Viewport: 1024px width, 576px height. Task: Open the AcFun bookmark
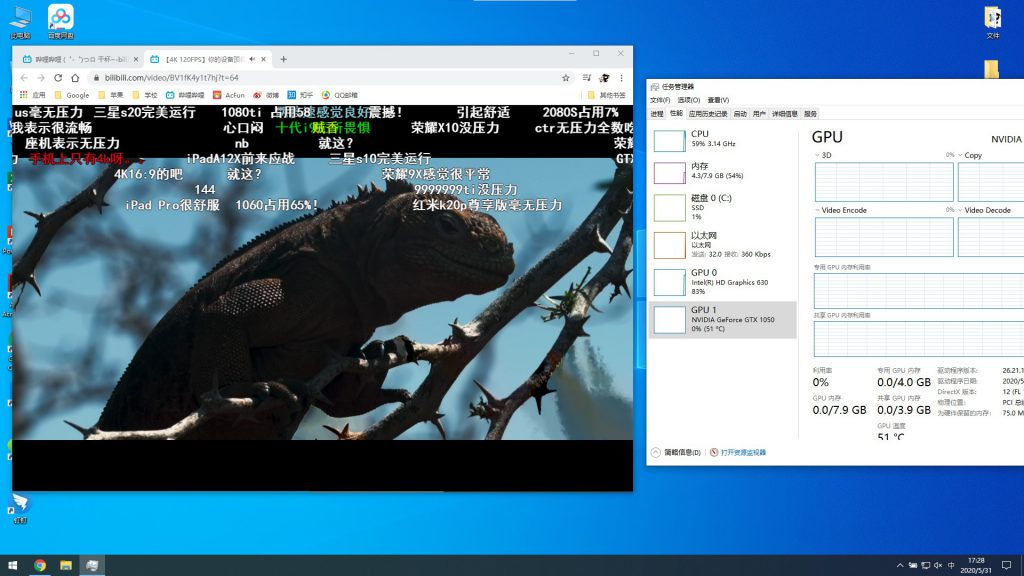[x=229, y=95]
